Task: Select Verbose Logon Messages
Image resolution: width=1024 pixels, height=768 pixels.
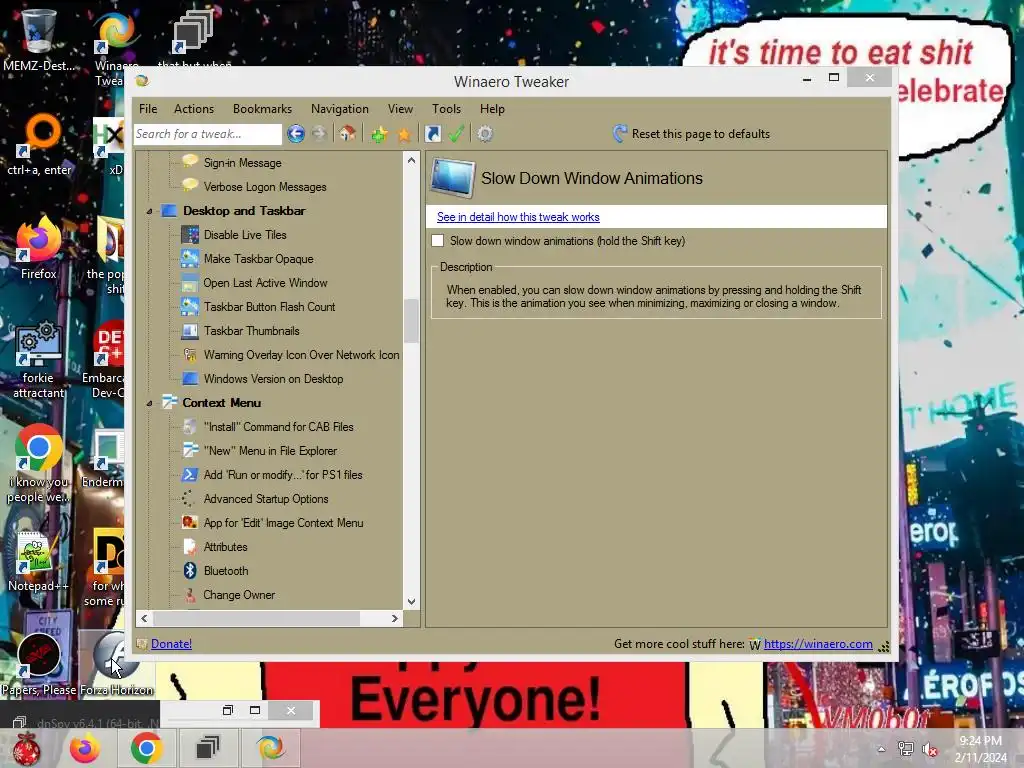Action: pos(264,187)
